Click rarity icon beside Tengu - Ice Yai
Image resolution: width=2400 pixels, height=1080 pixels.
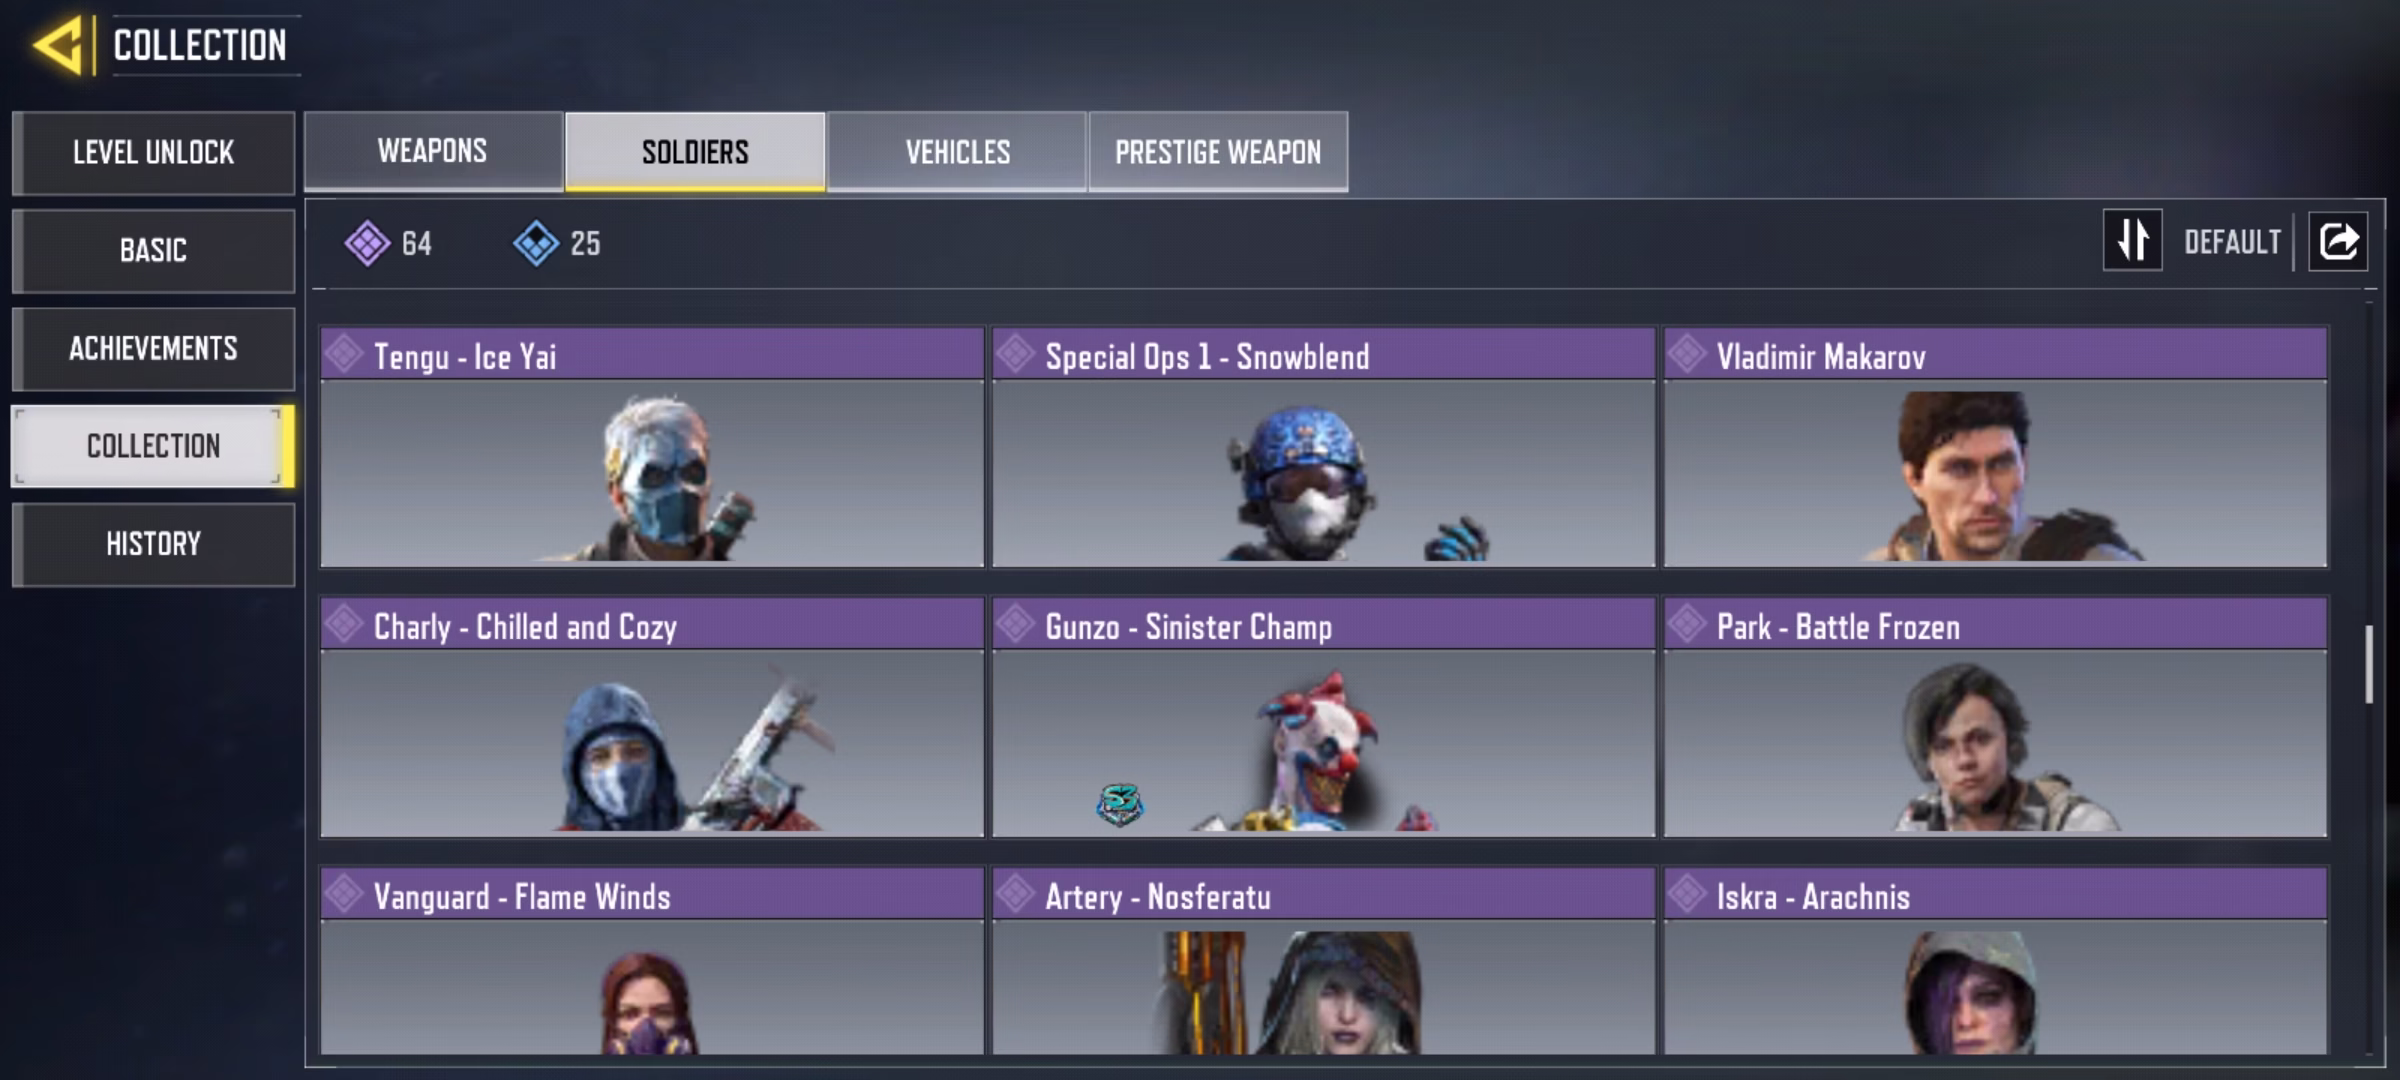pyautogui.click(x=345, y=353)
